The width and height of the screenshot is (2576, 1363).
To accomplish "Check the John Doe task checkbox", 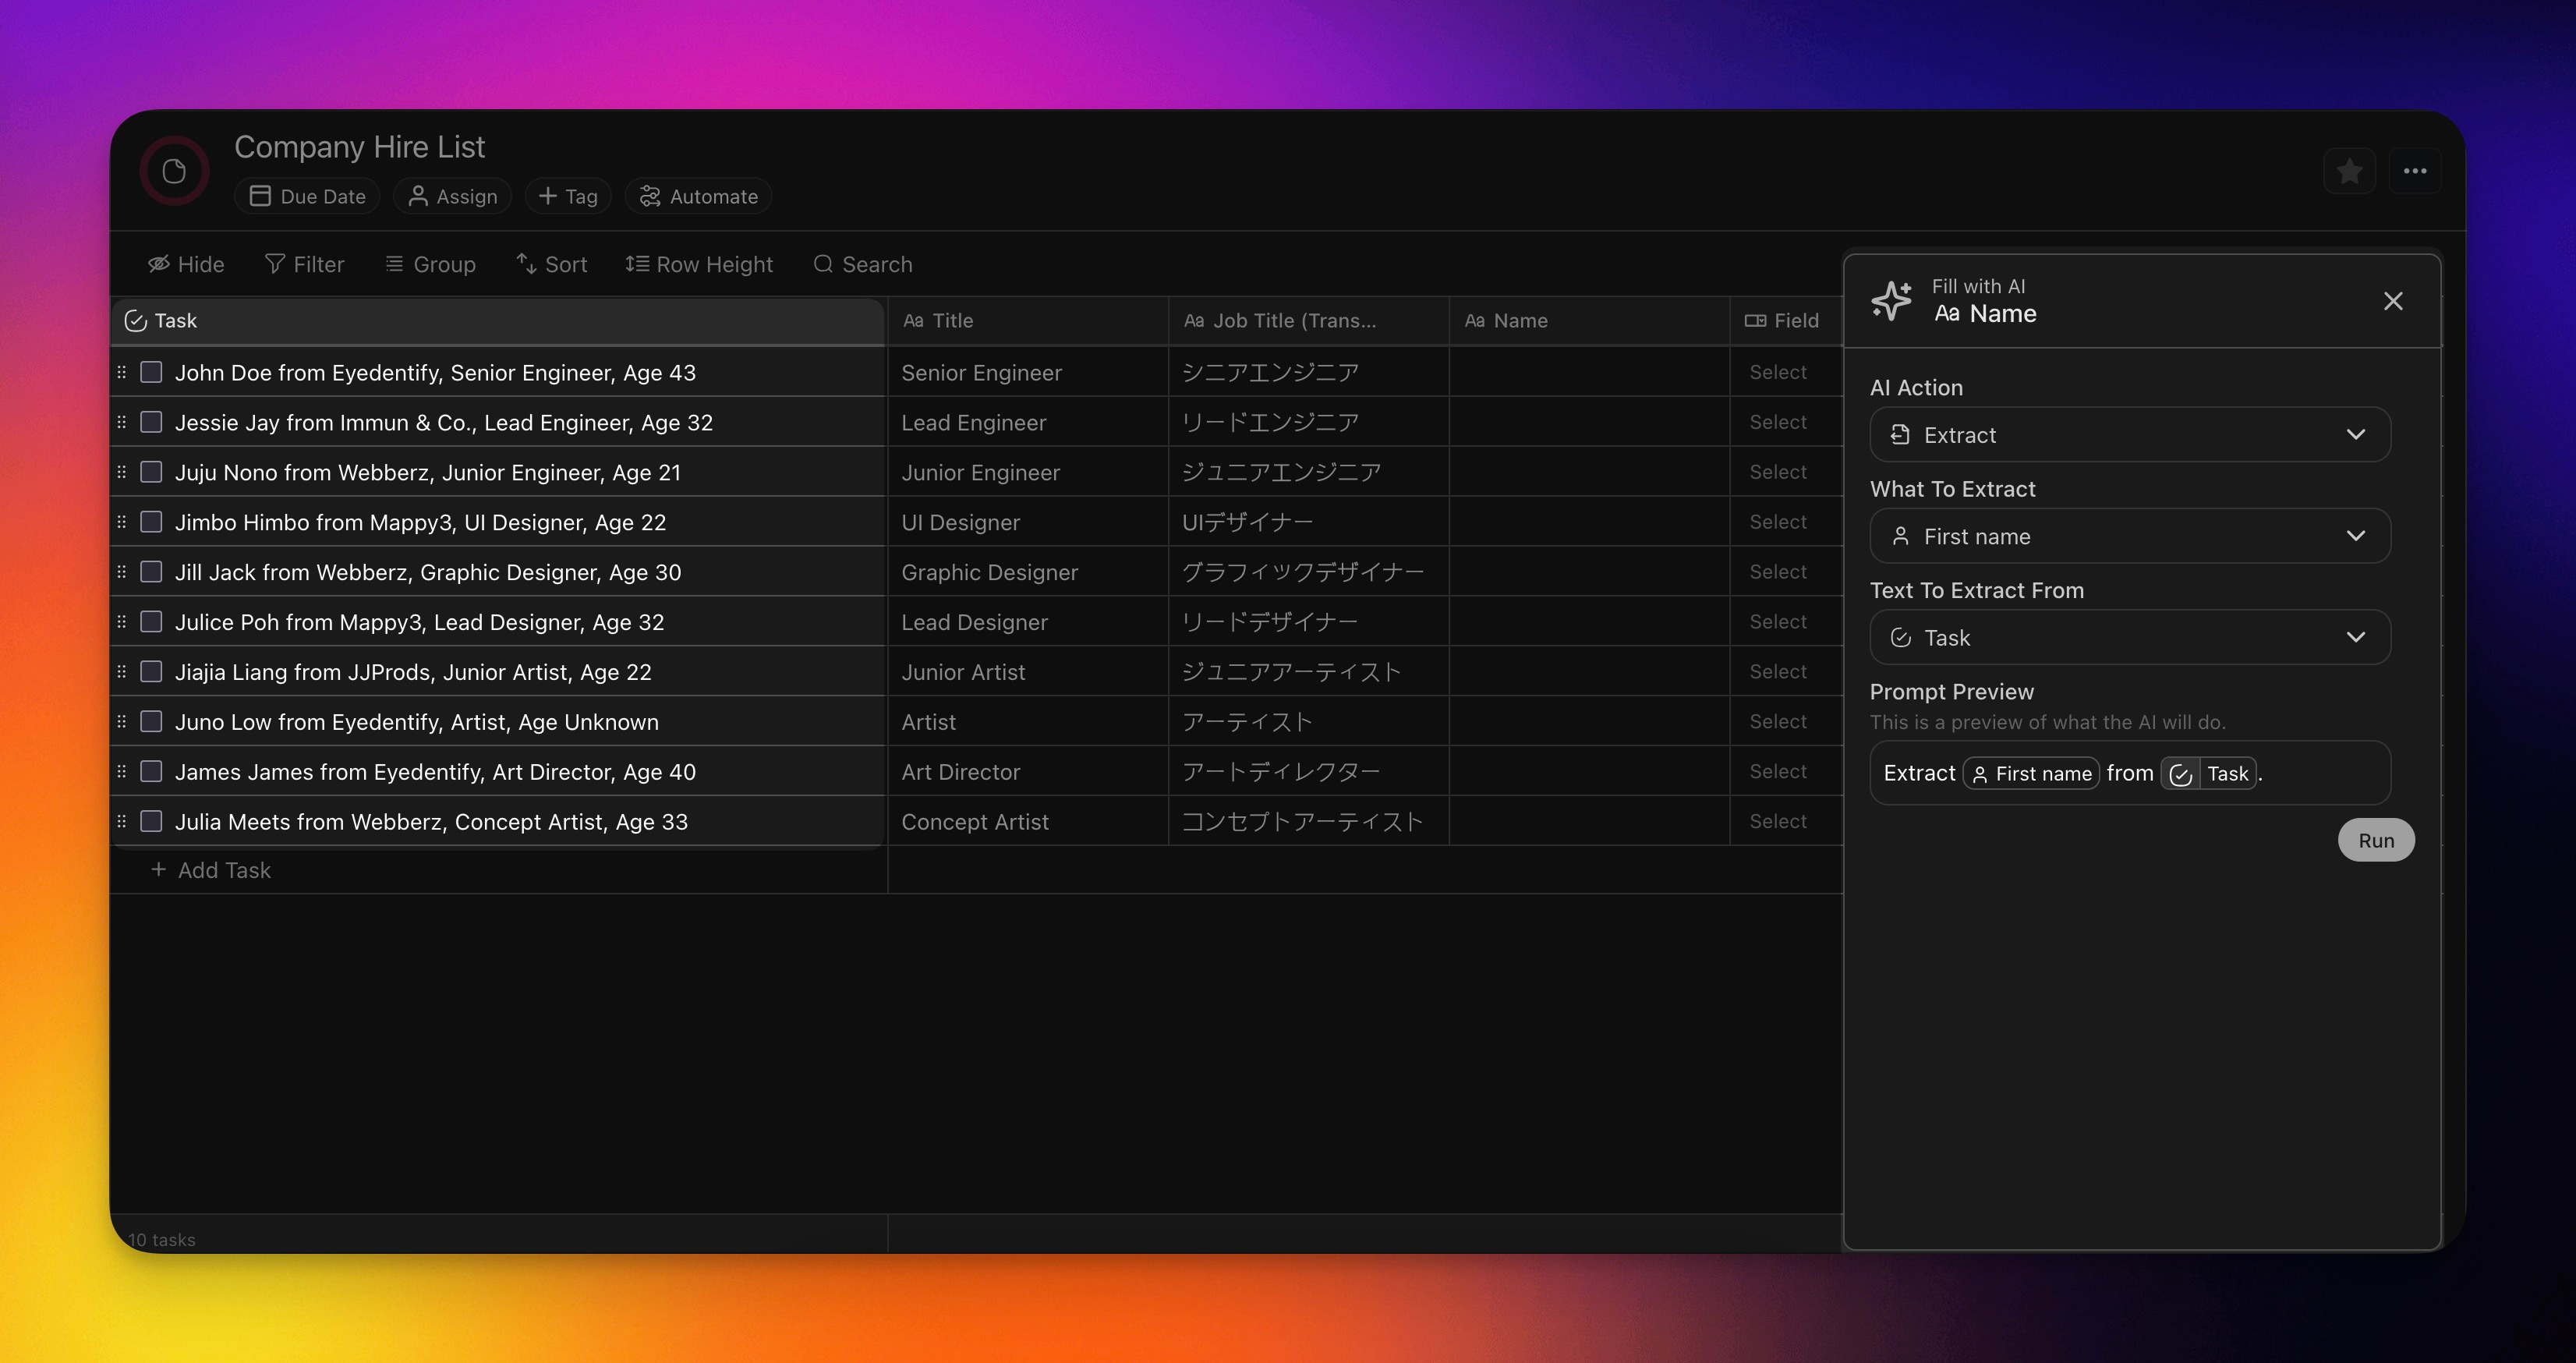I will [x=151, y=373].
